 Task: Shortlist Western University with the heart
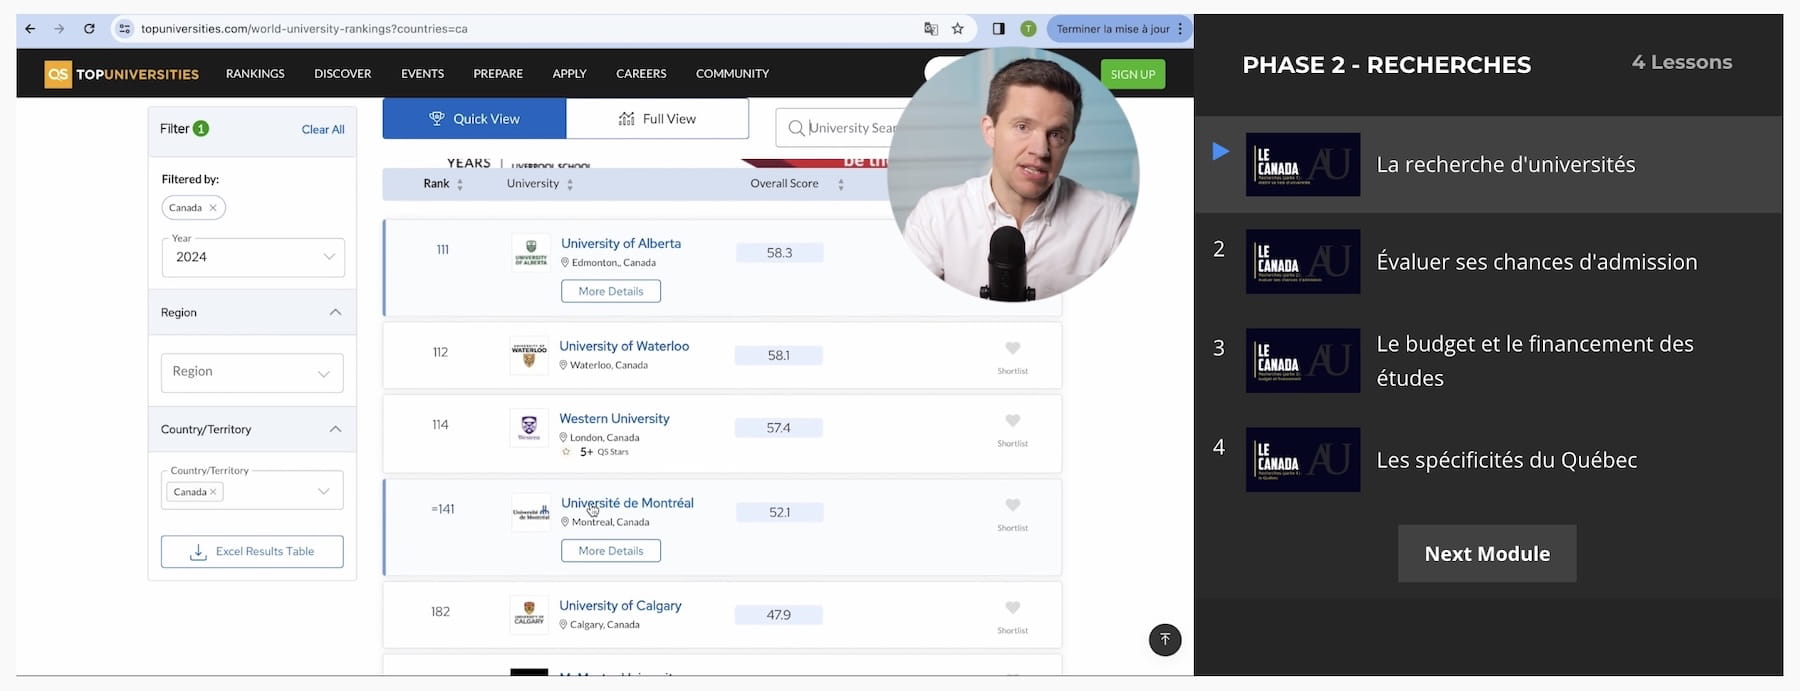click(1013, 421)
